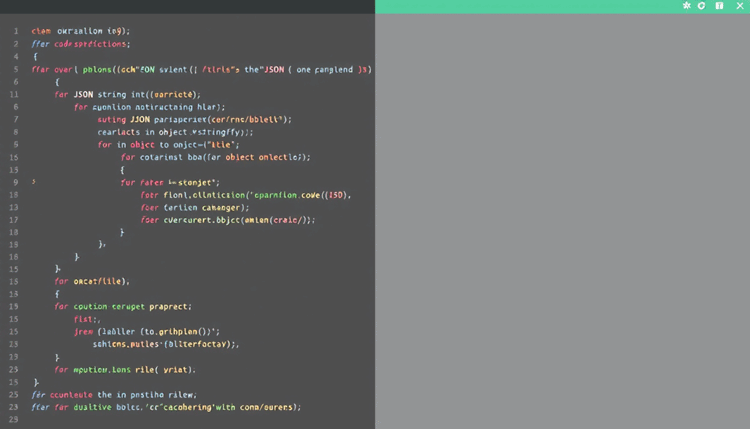Screen dimensions: 750x429
Task: Click line number 1 in the gutter
Action: point(16,31)
